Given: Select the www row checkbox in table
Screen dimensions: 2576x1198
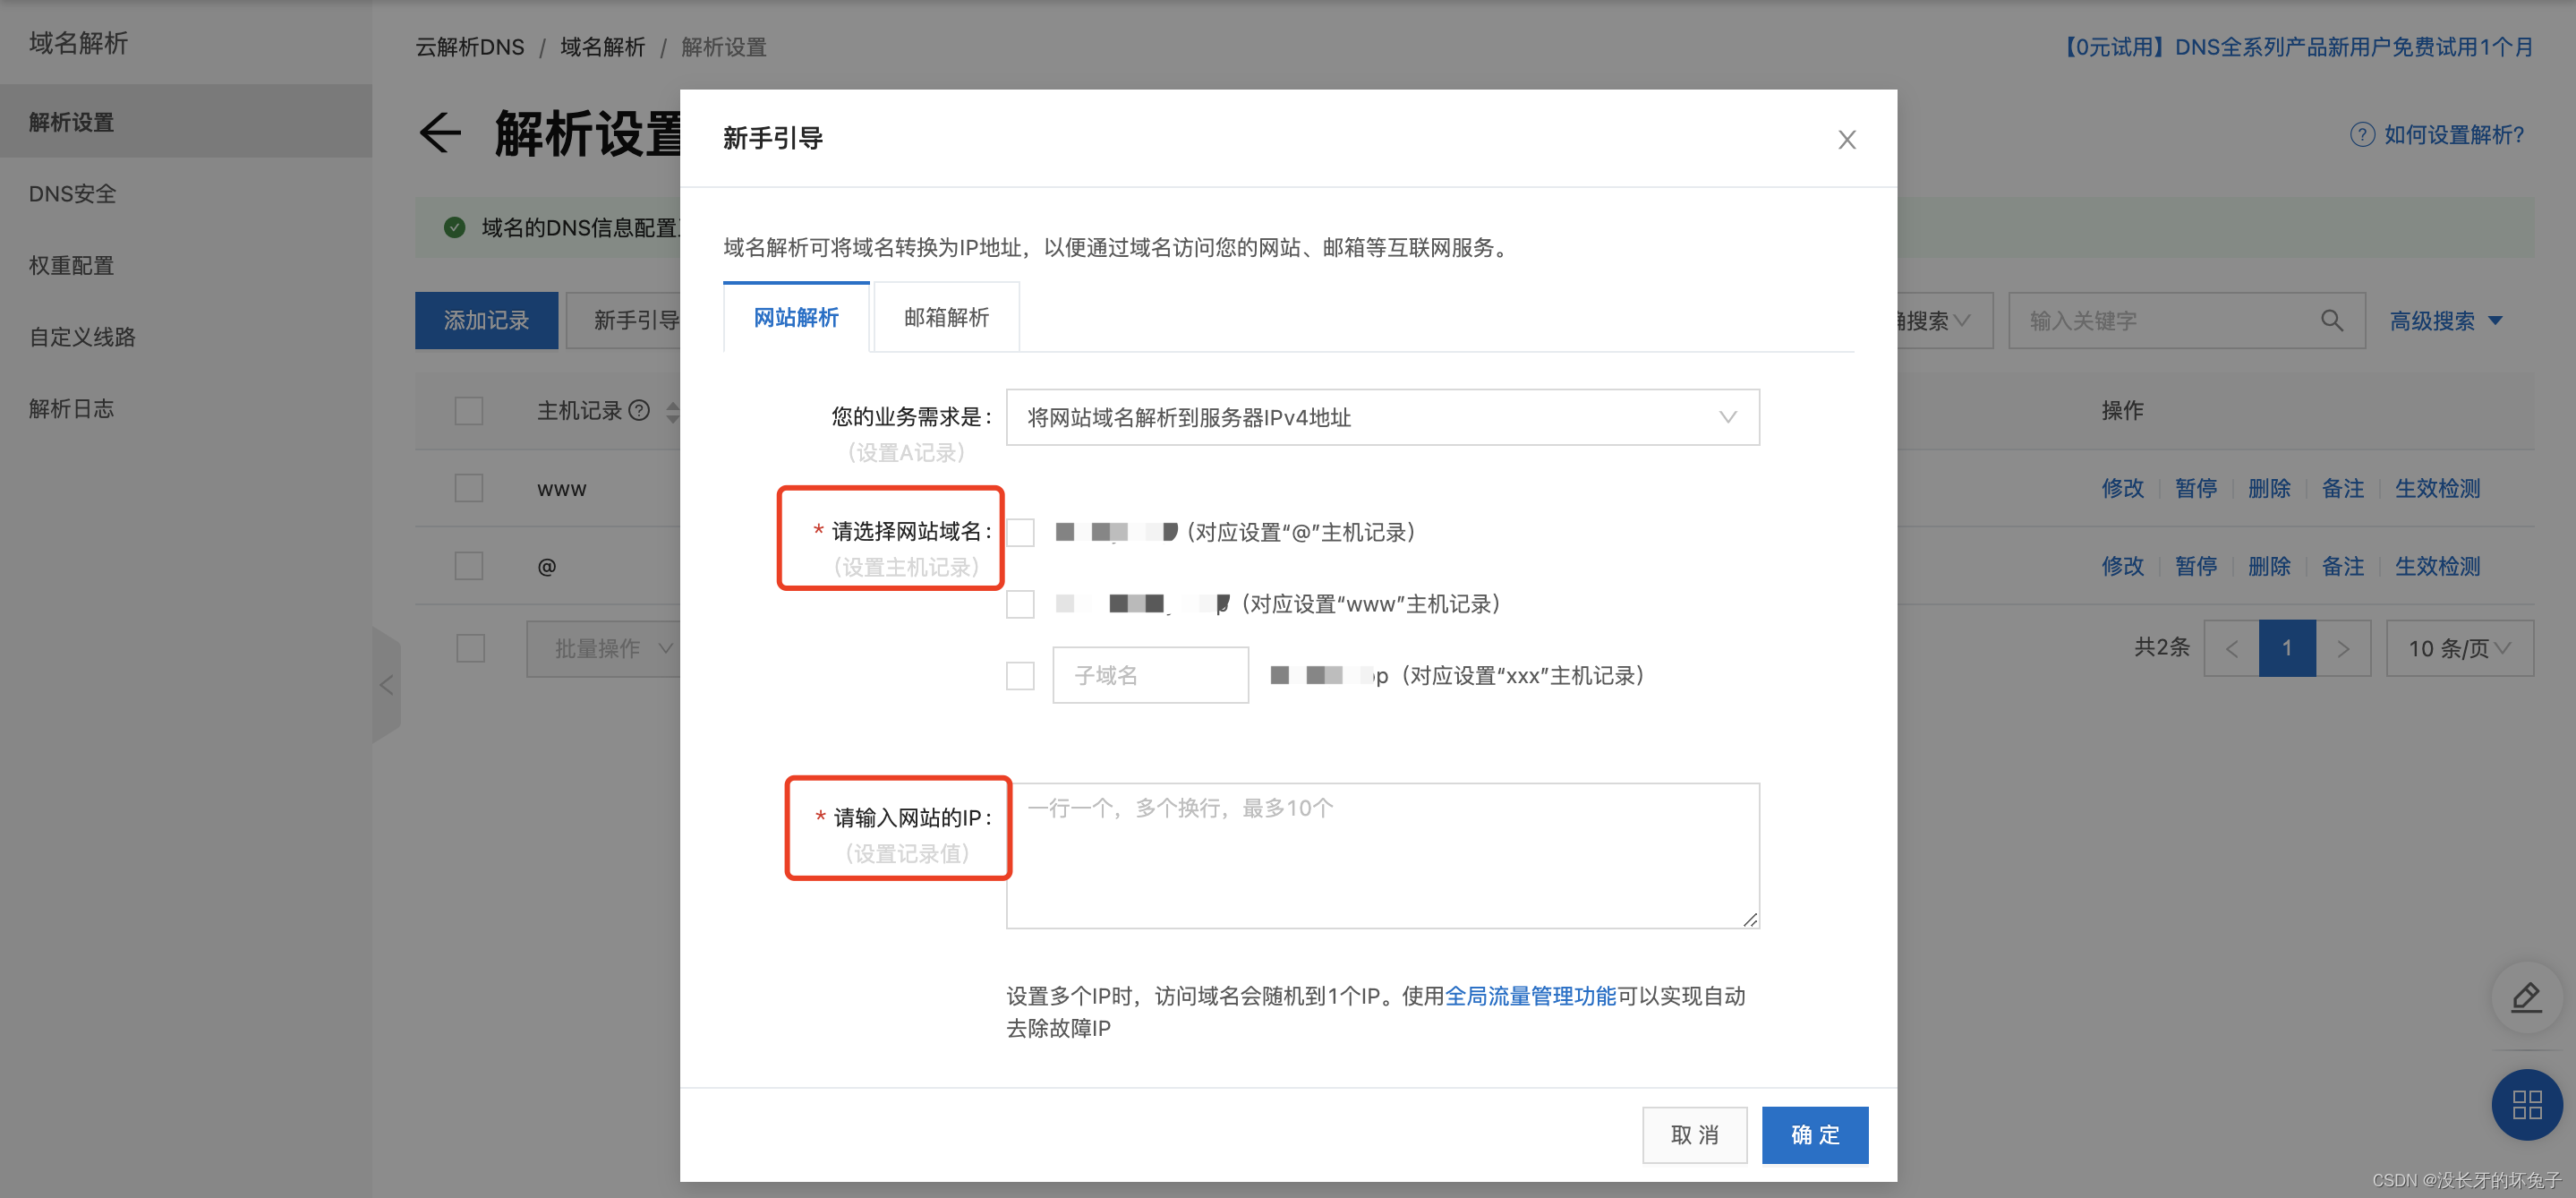Looking at the screenshot, I should 469,488.
